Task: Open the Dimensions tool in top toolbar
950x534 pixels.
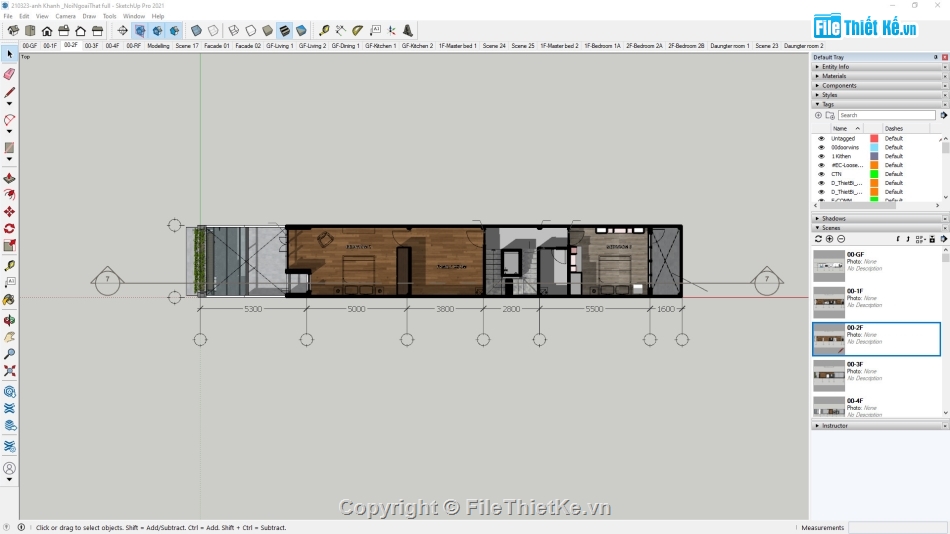Action: 340,30
